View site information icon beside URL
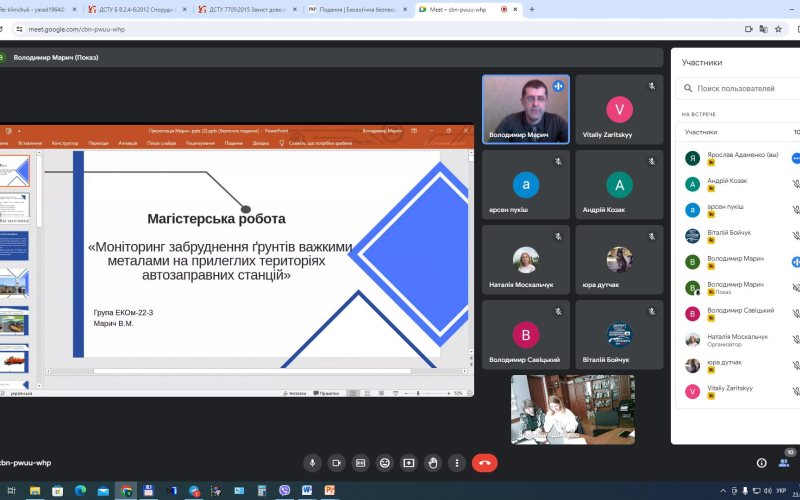 pyautogui.click(x=19, y=29)
